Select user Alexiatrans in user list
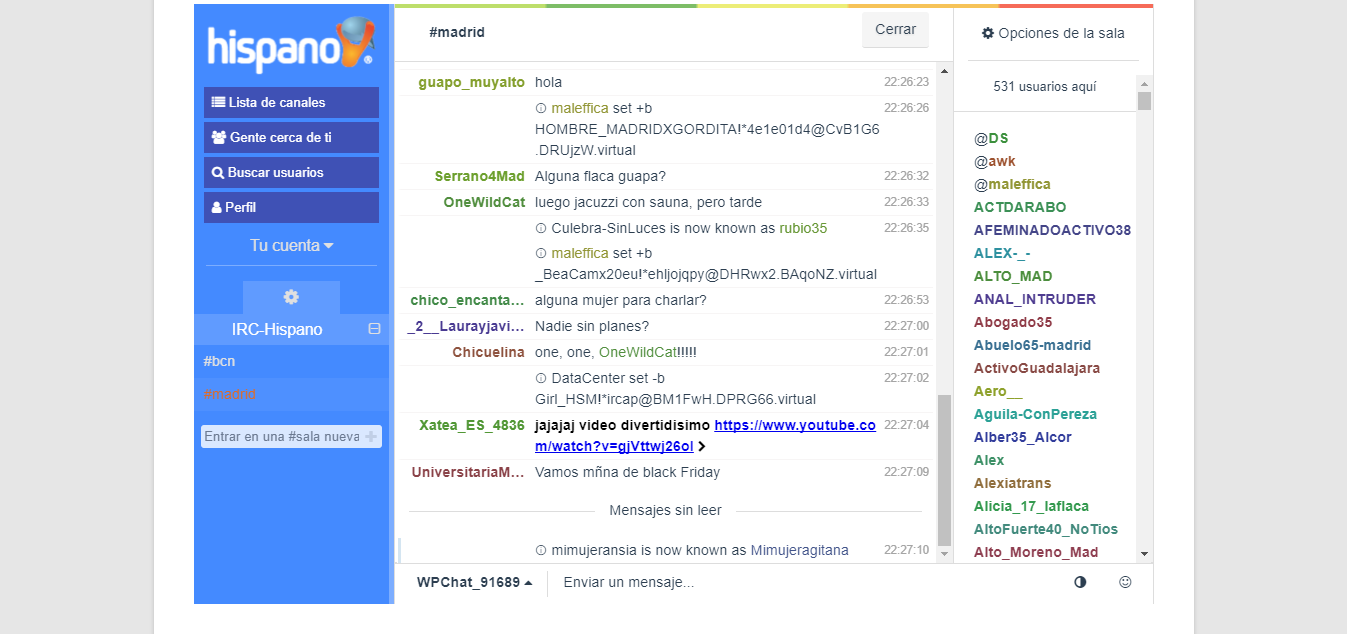 1013,483
